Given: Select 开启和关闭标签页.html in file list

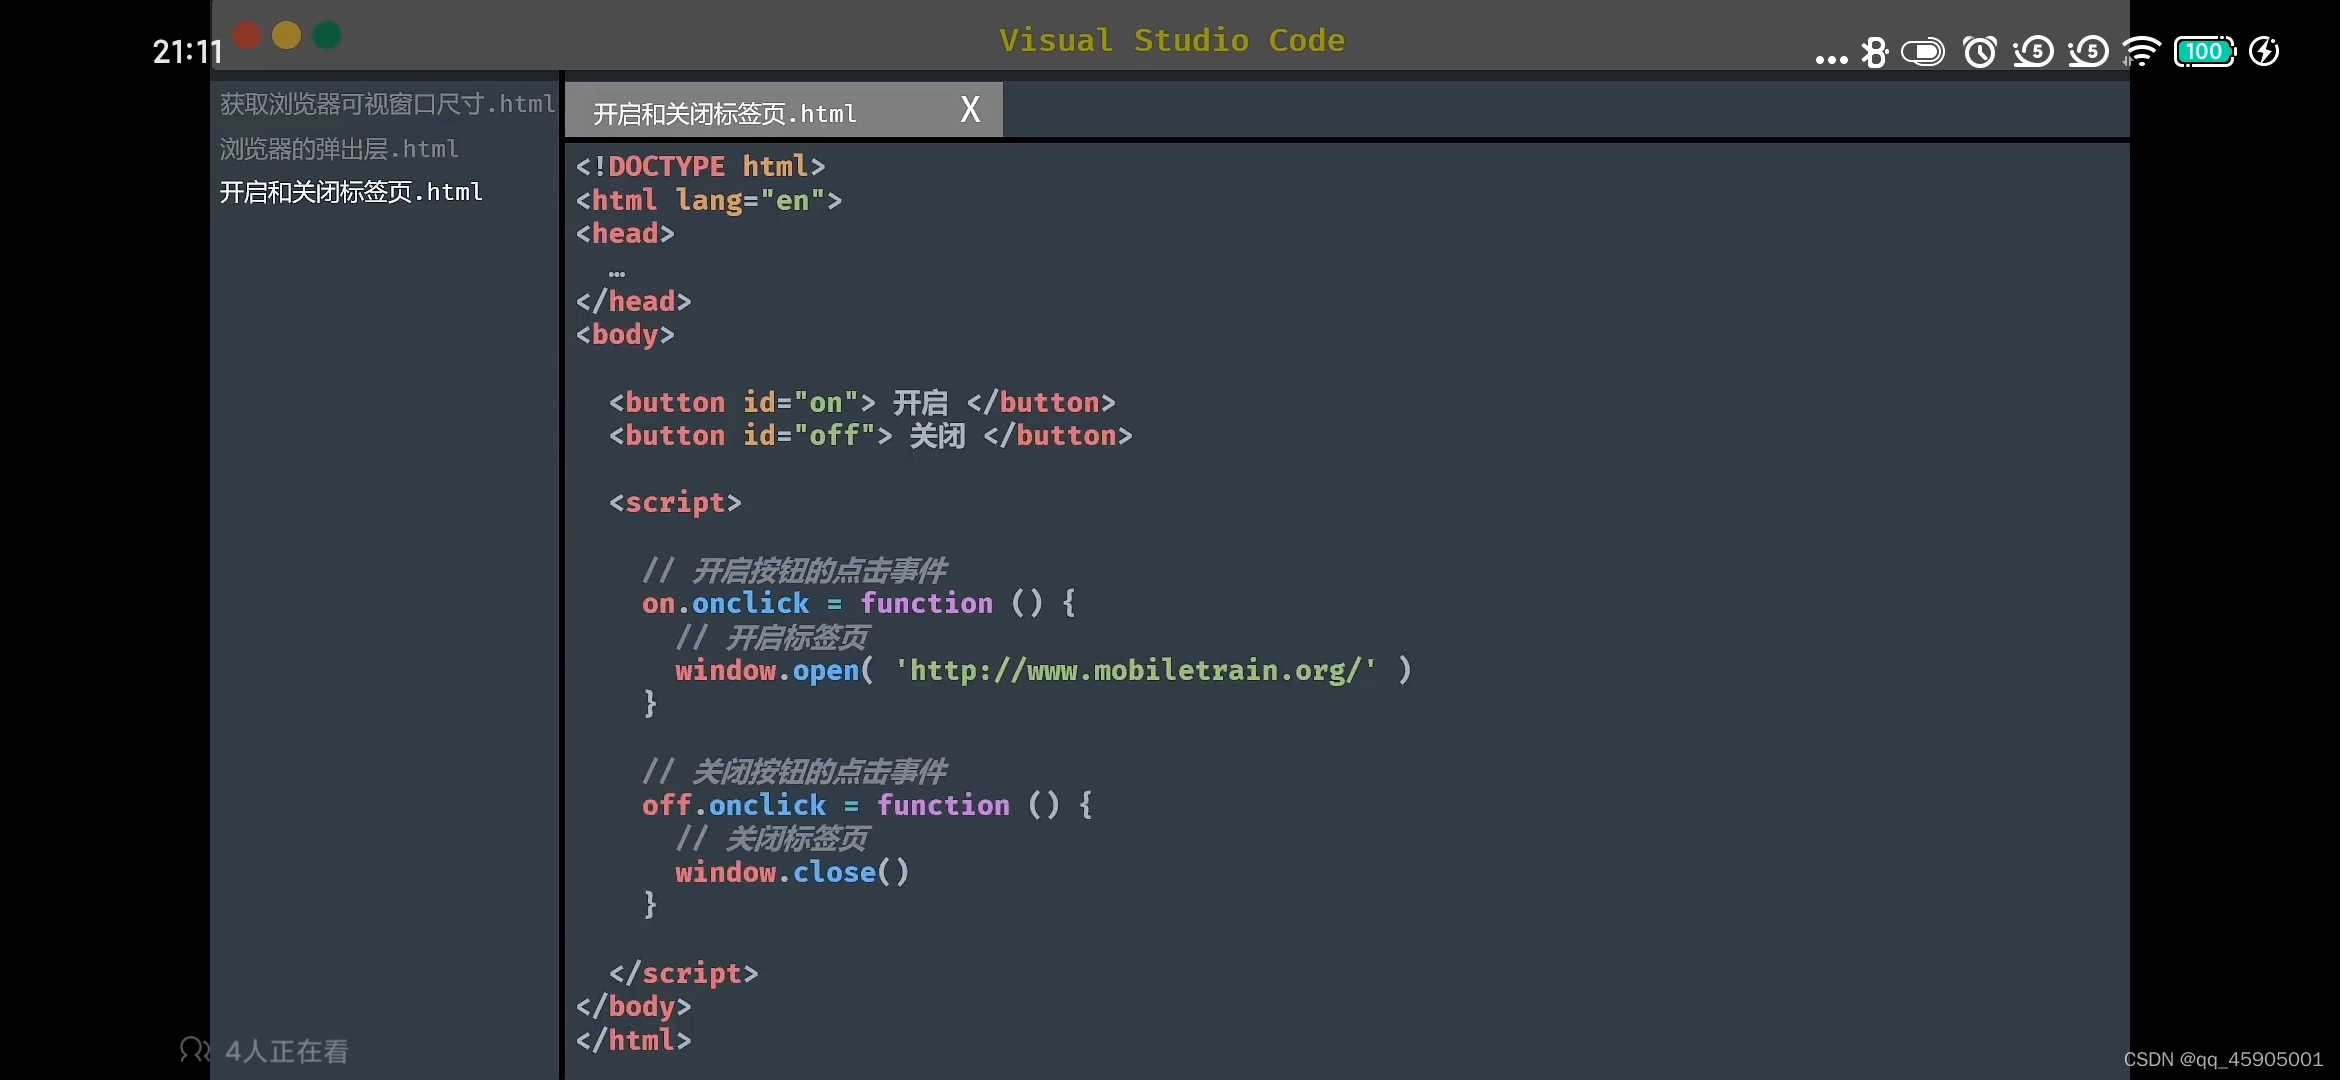Looking at the screenshot, I should pyautogui.click(x=351, y=192).
